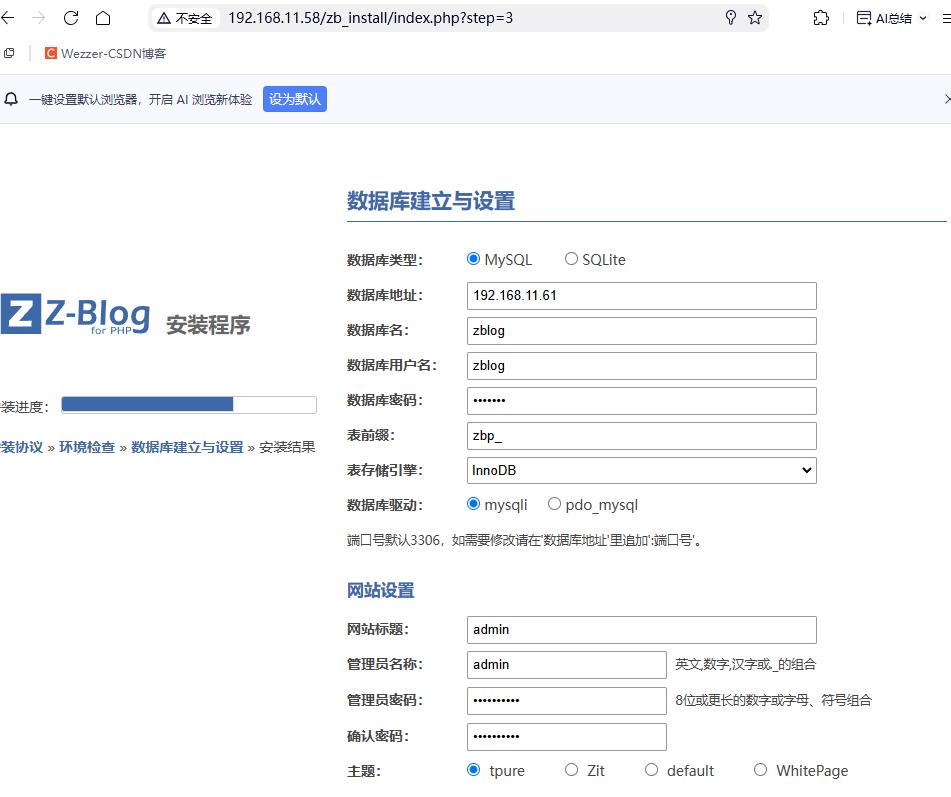Viewport: 951px width, 797px height.
Task: Choose the WhitePage theme radio
Action: (x=761, y=770)
